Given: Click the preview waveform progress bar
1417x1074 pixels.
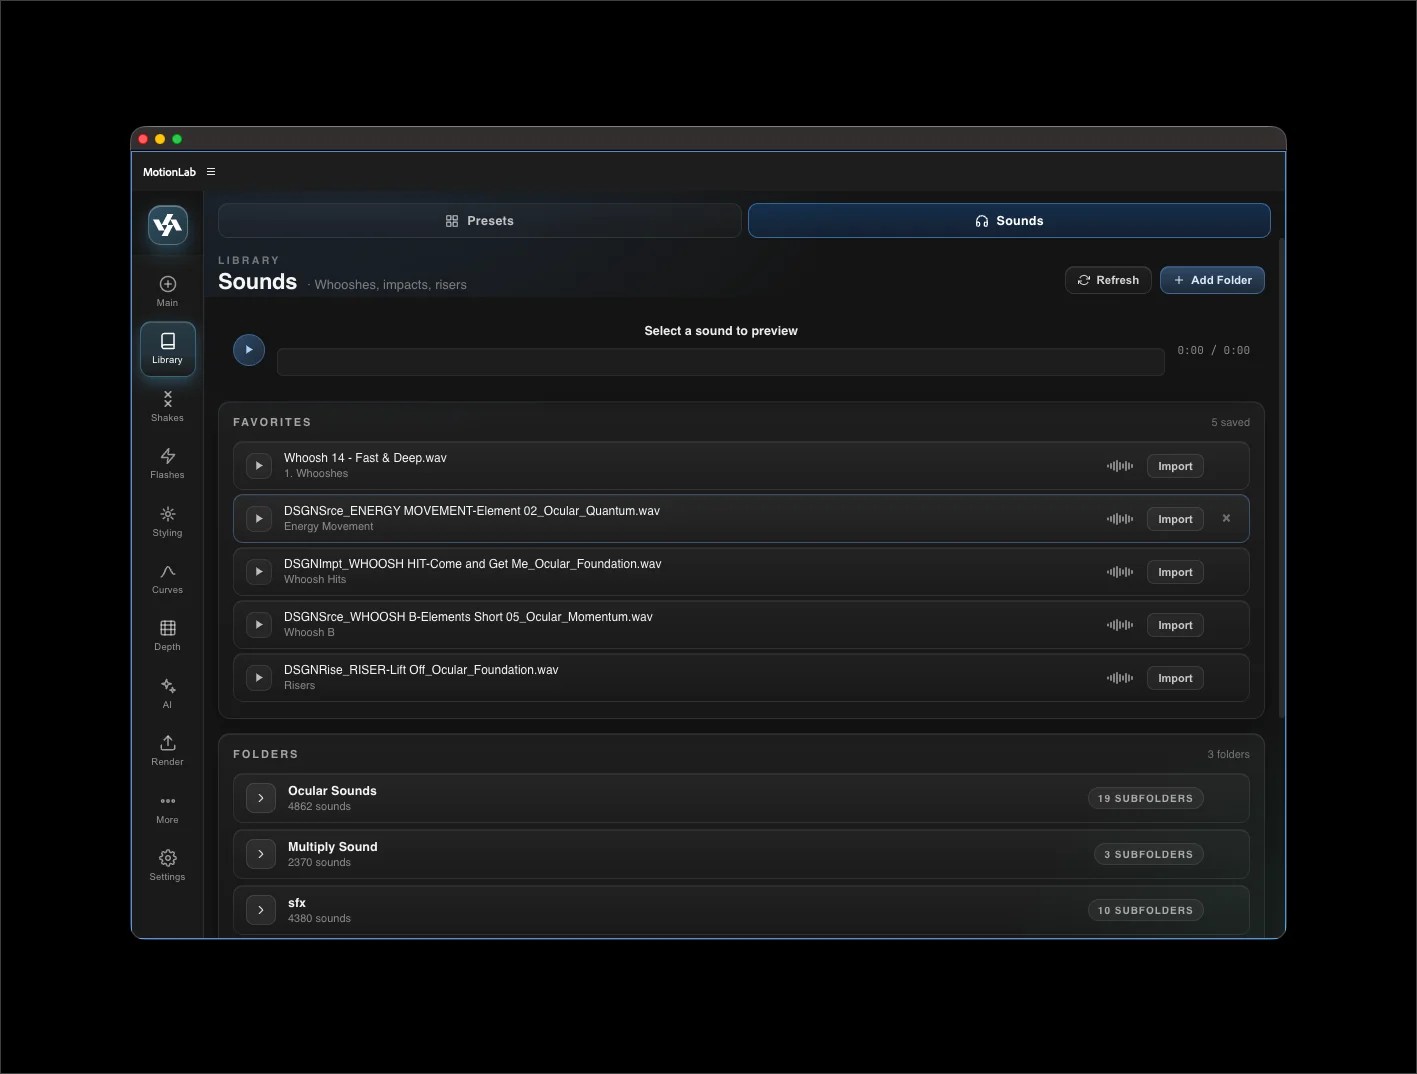Looking at the screenshot, I should point(721,362).
